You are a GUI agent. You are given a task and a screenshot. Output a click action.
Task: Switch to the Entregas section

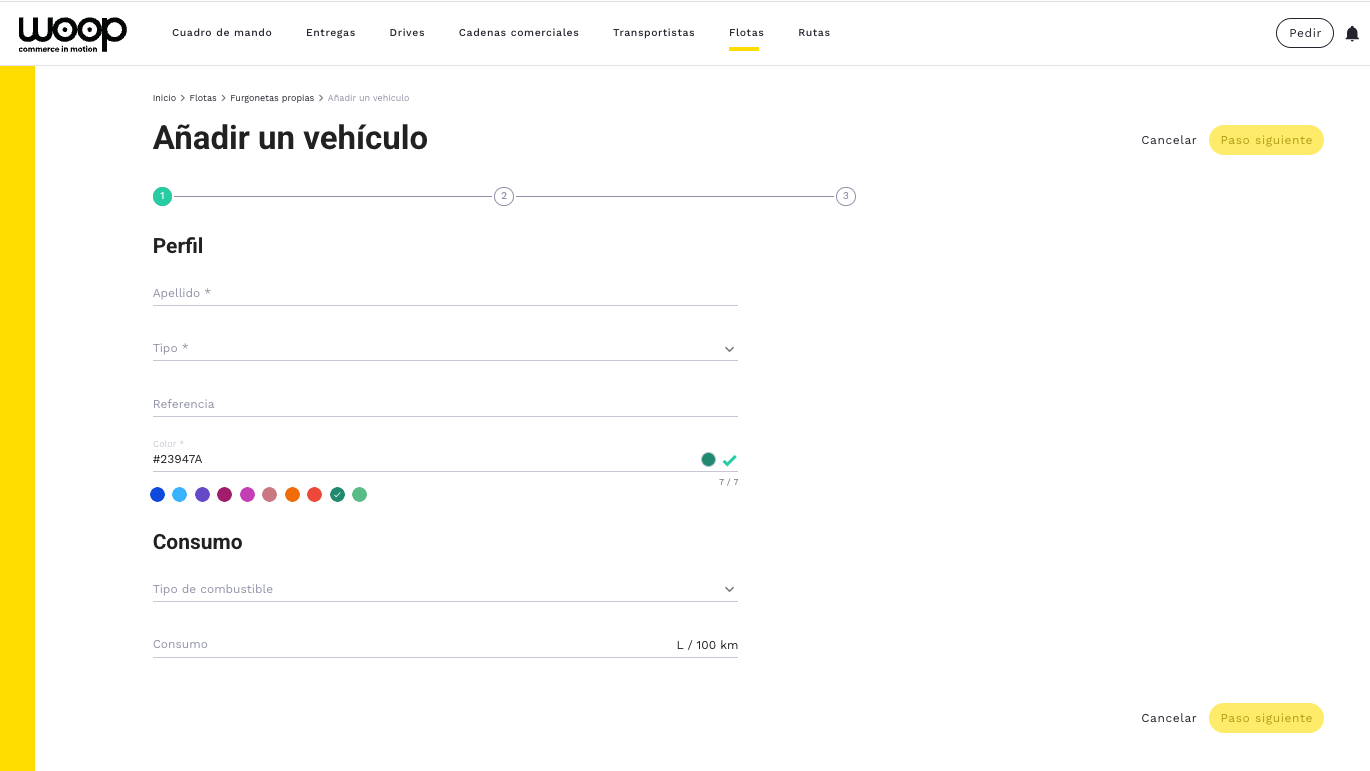coord(330,33)
